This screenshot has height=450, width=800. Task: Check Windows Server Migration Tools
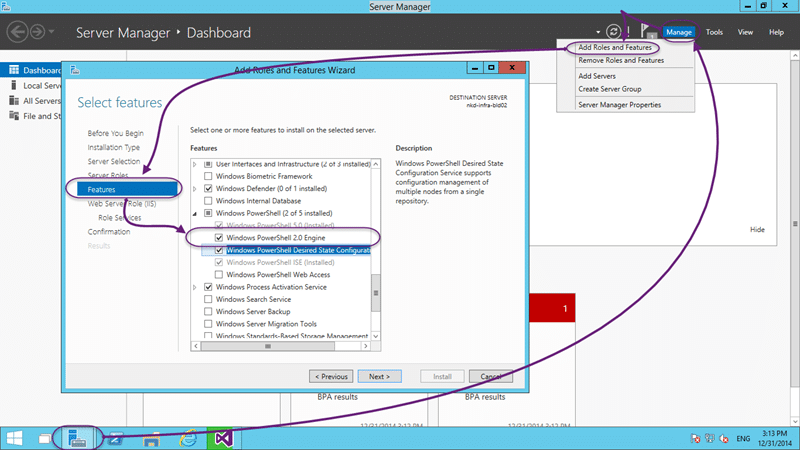208,323
